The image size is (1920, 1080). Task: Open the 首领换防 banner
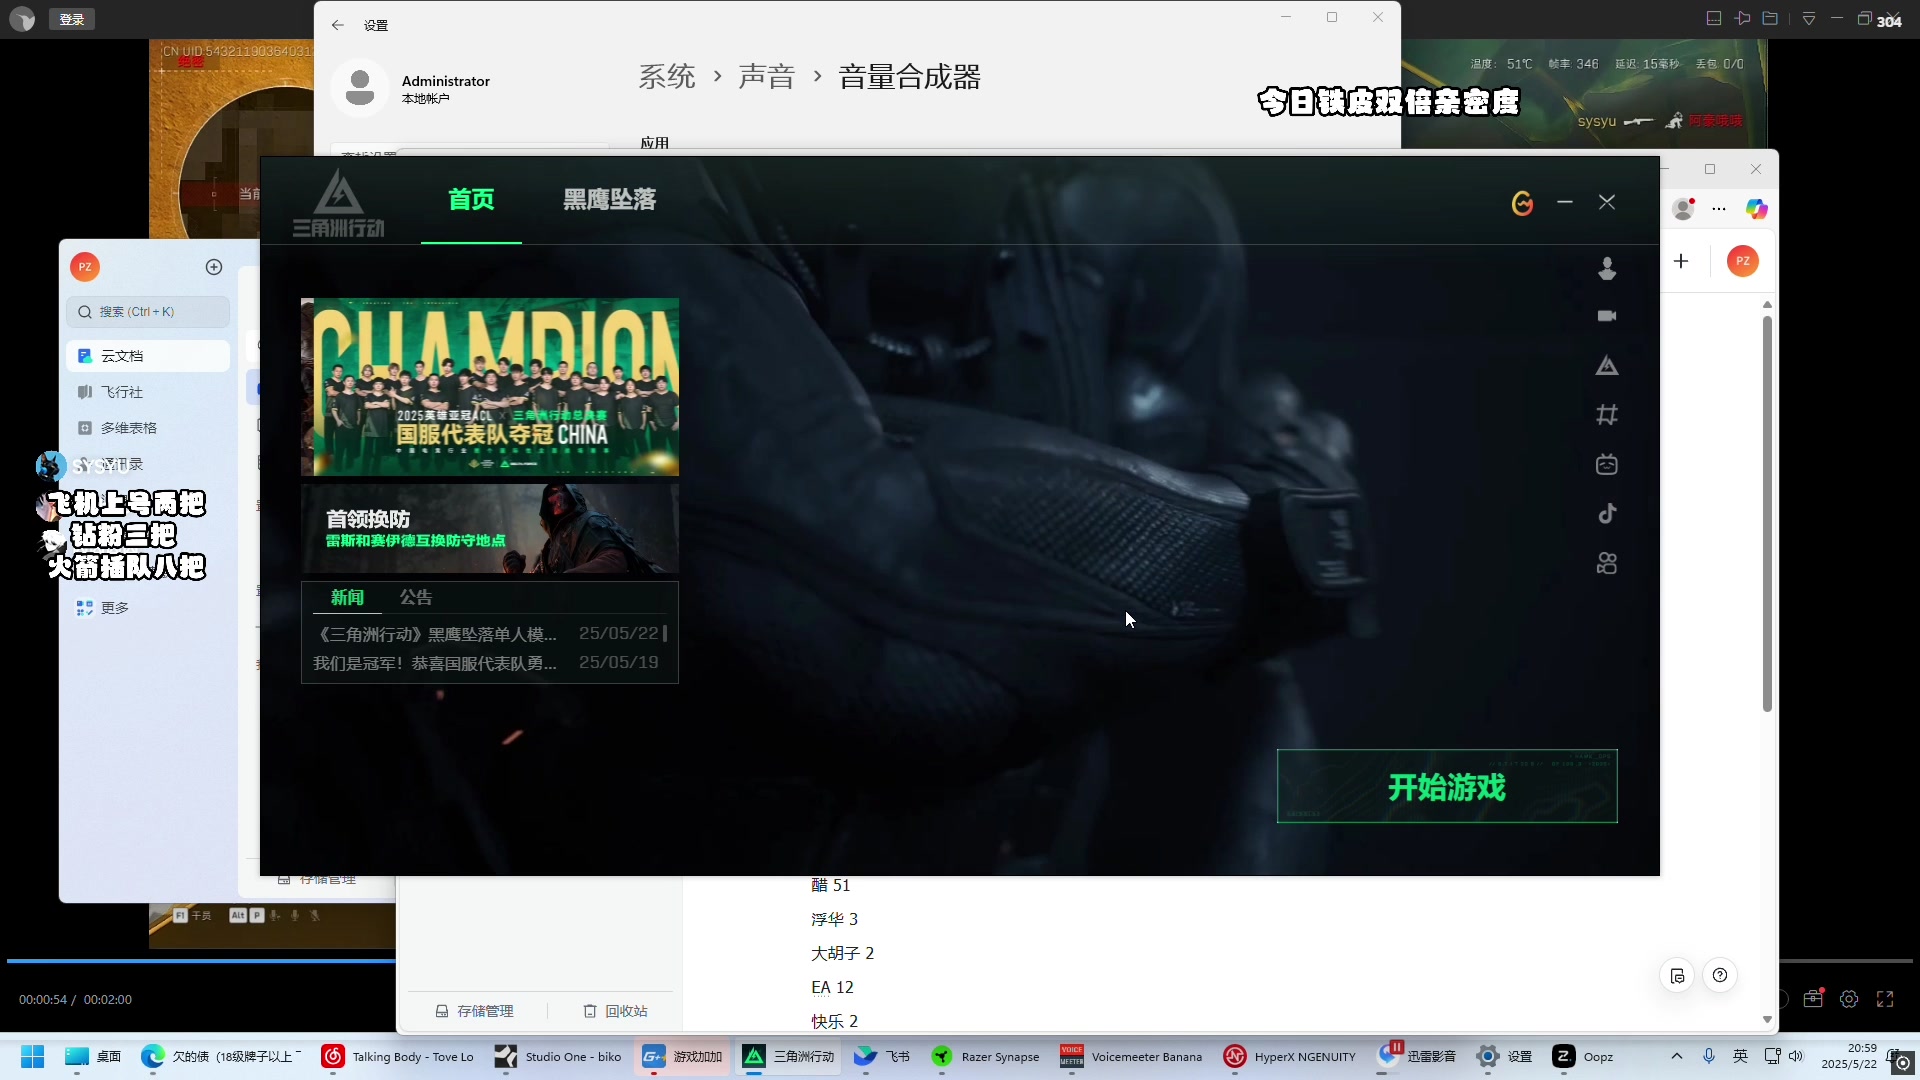pos(490,529)
